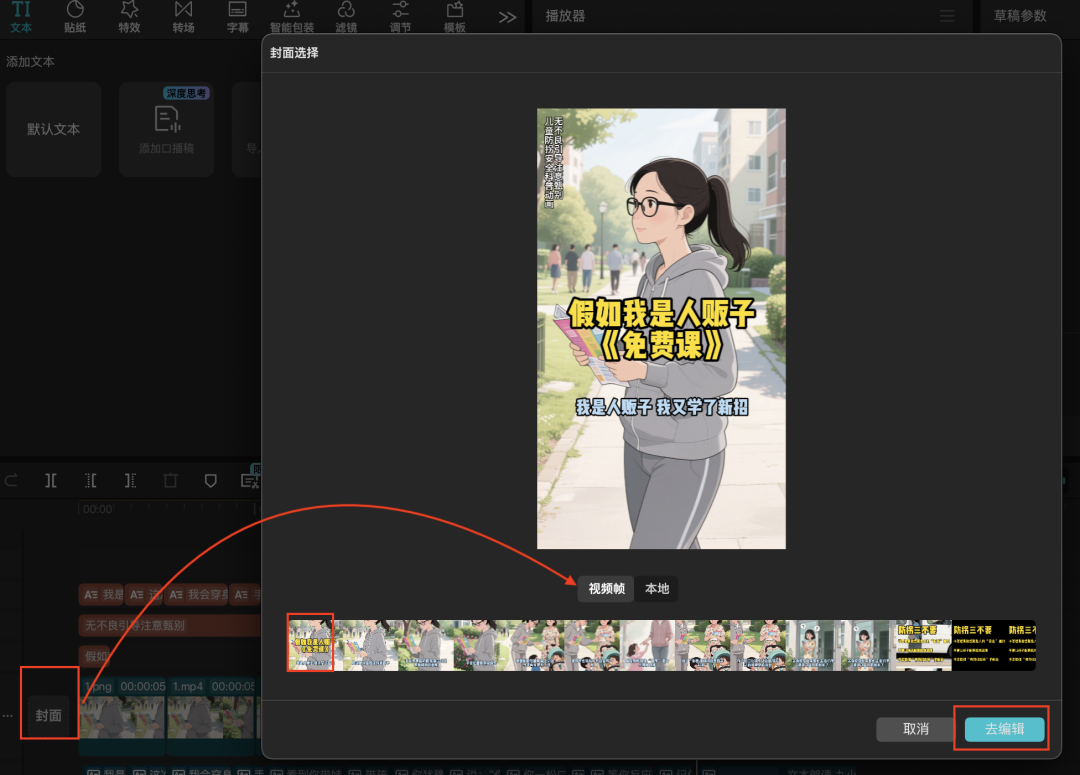Click the split clip icon above timeline
This screenshot has width=1080, height=775.
point(51,480)
